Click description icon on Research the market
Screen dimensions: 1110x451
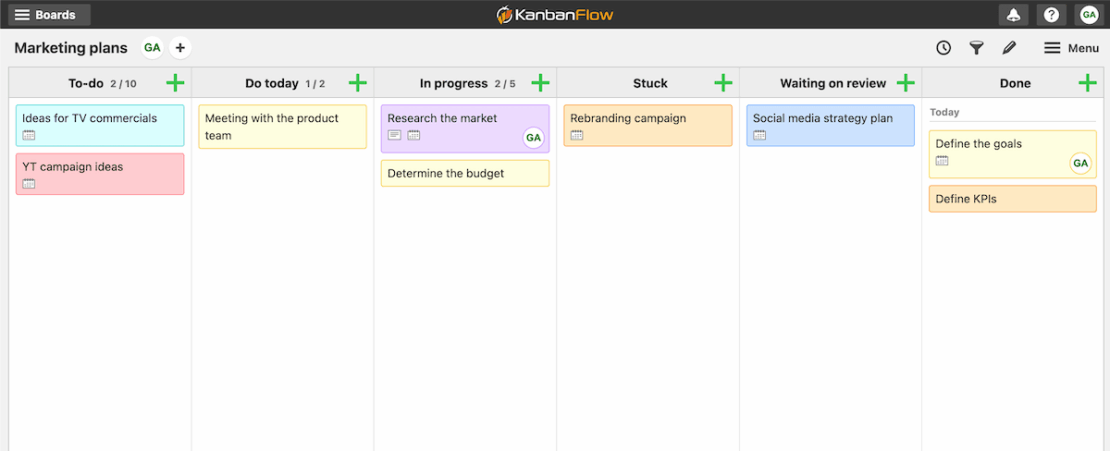pyautogui.click(x=394, y=135)
